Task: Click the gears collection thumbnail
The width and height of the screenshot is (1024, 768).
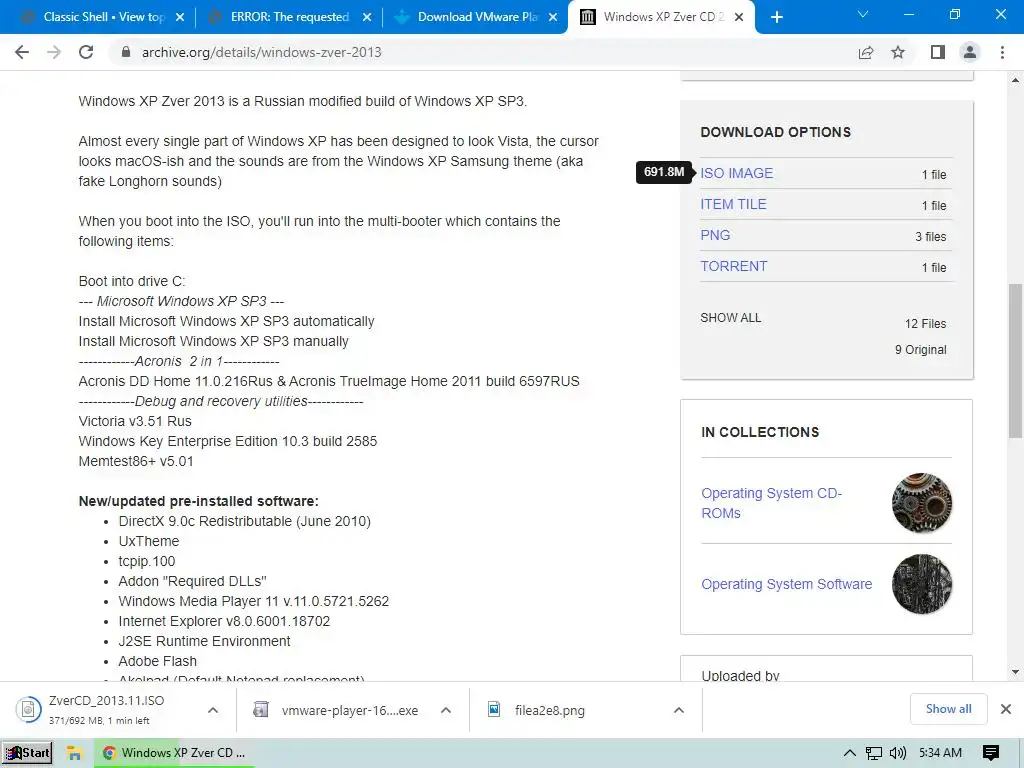Action: pyautogui.click(x=921, y=503)
